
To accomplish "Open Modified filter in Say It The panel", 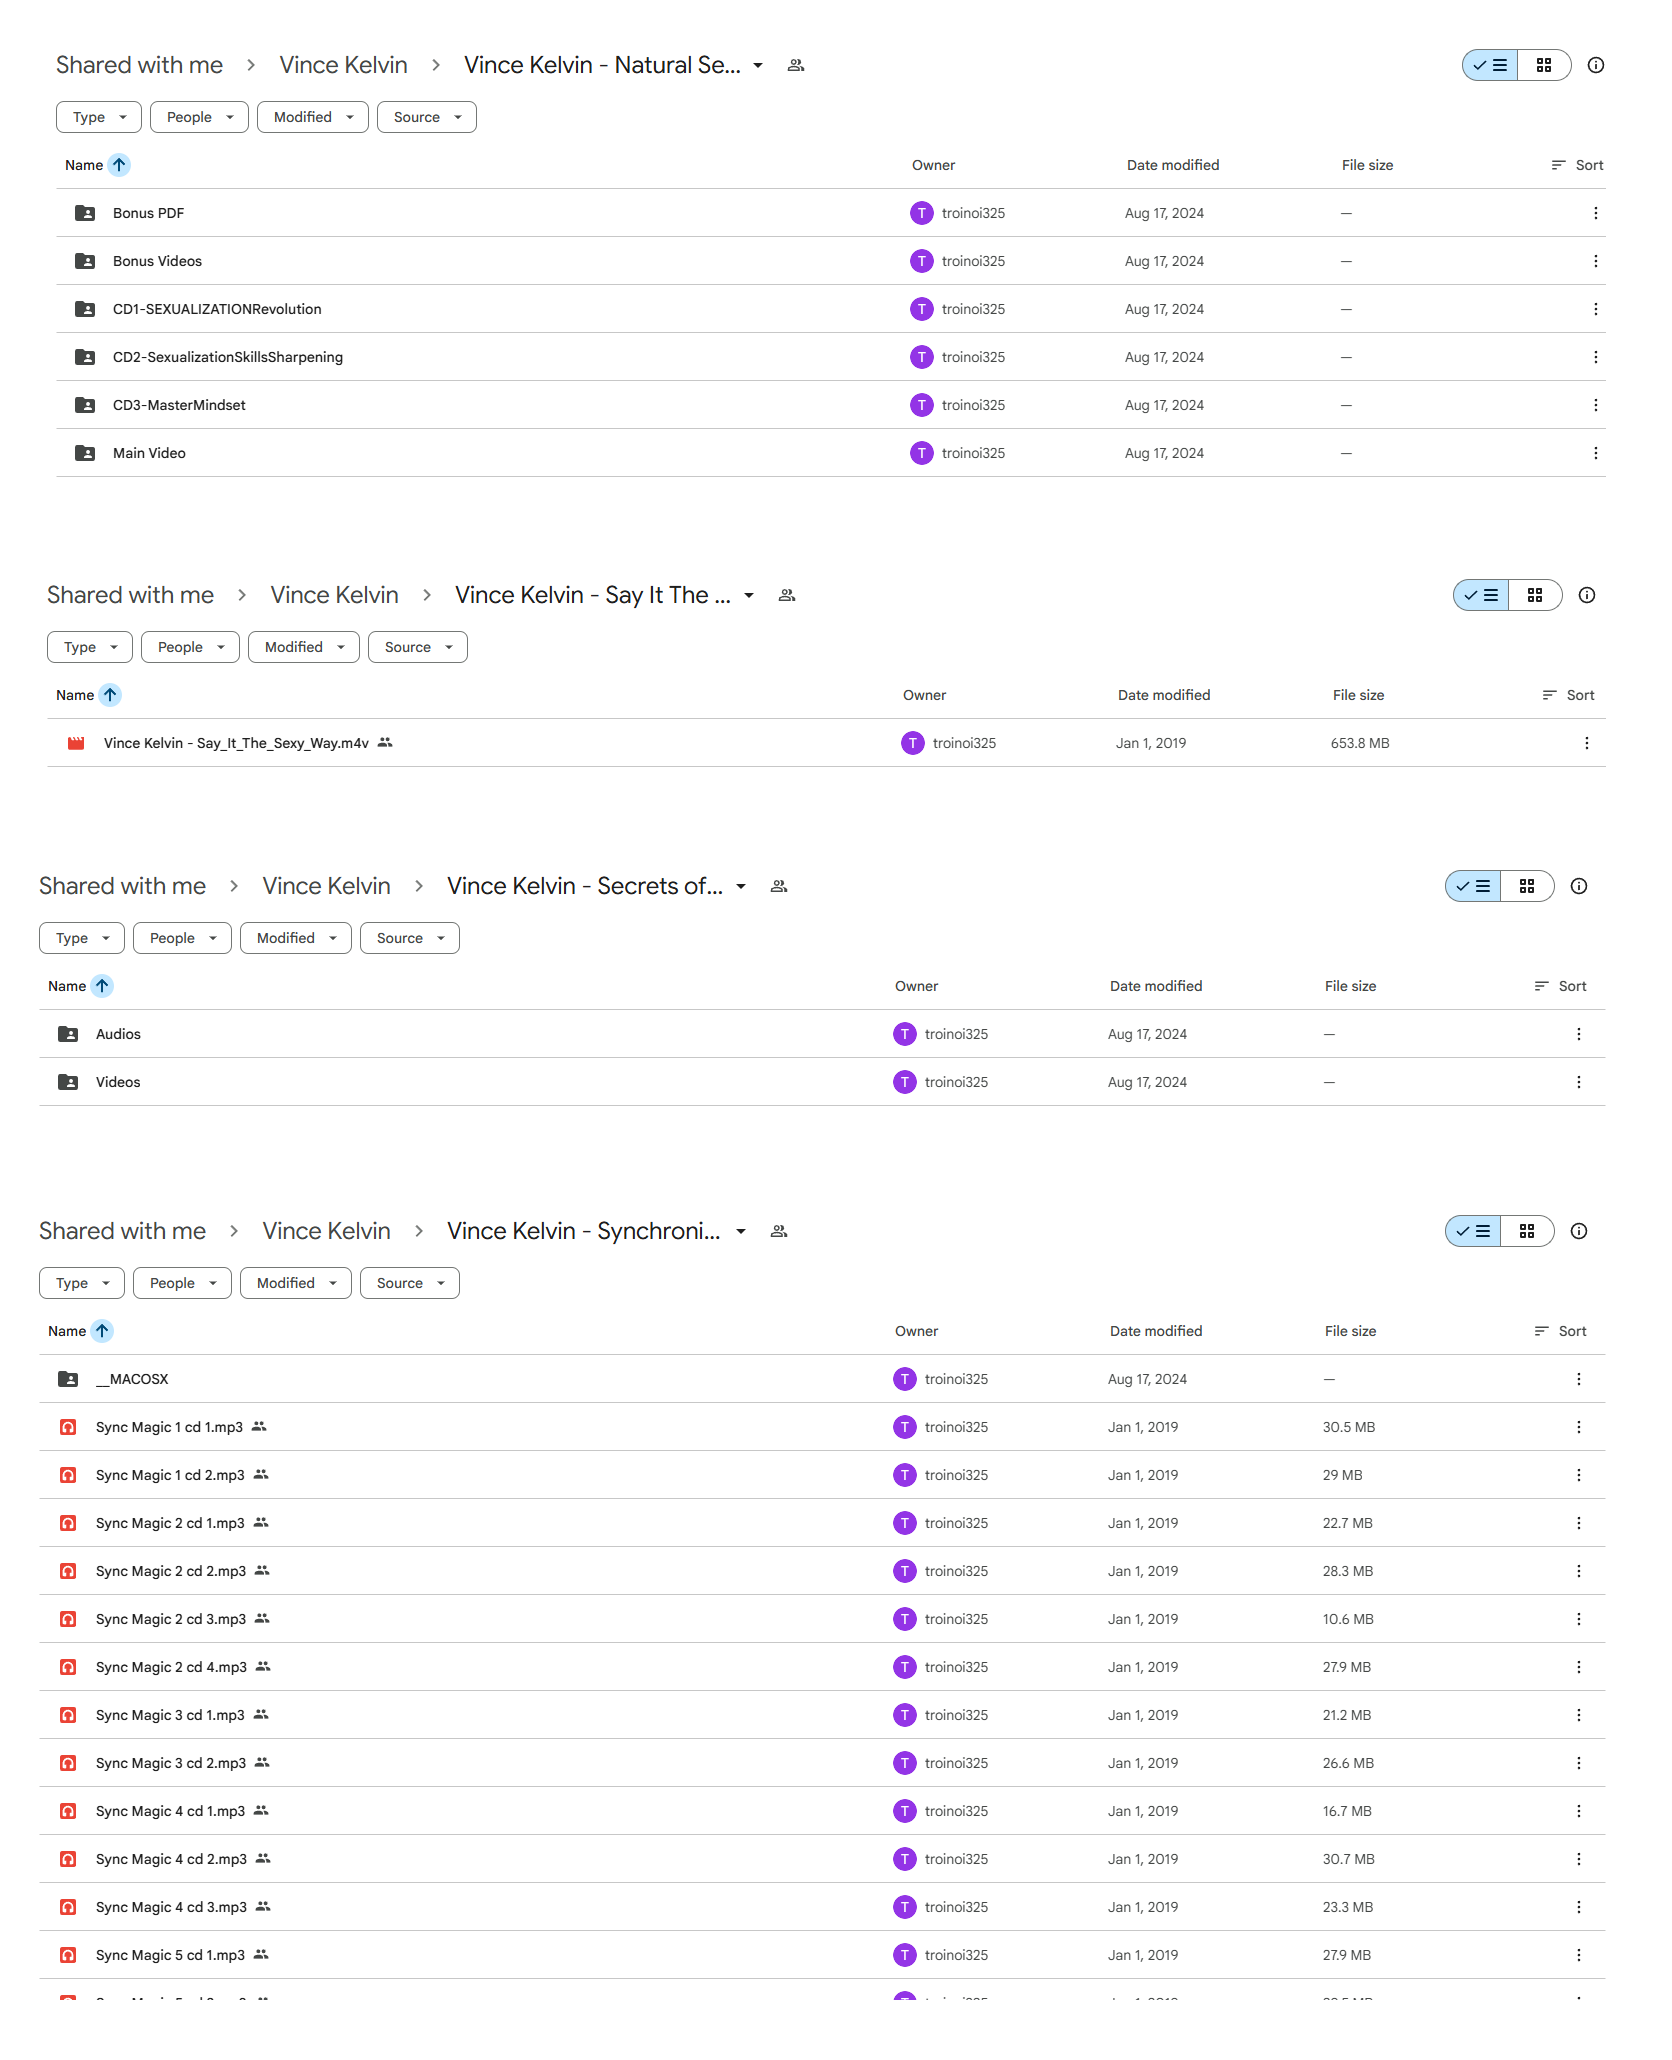I will point(304,647).
